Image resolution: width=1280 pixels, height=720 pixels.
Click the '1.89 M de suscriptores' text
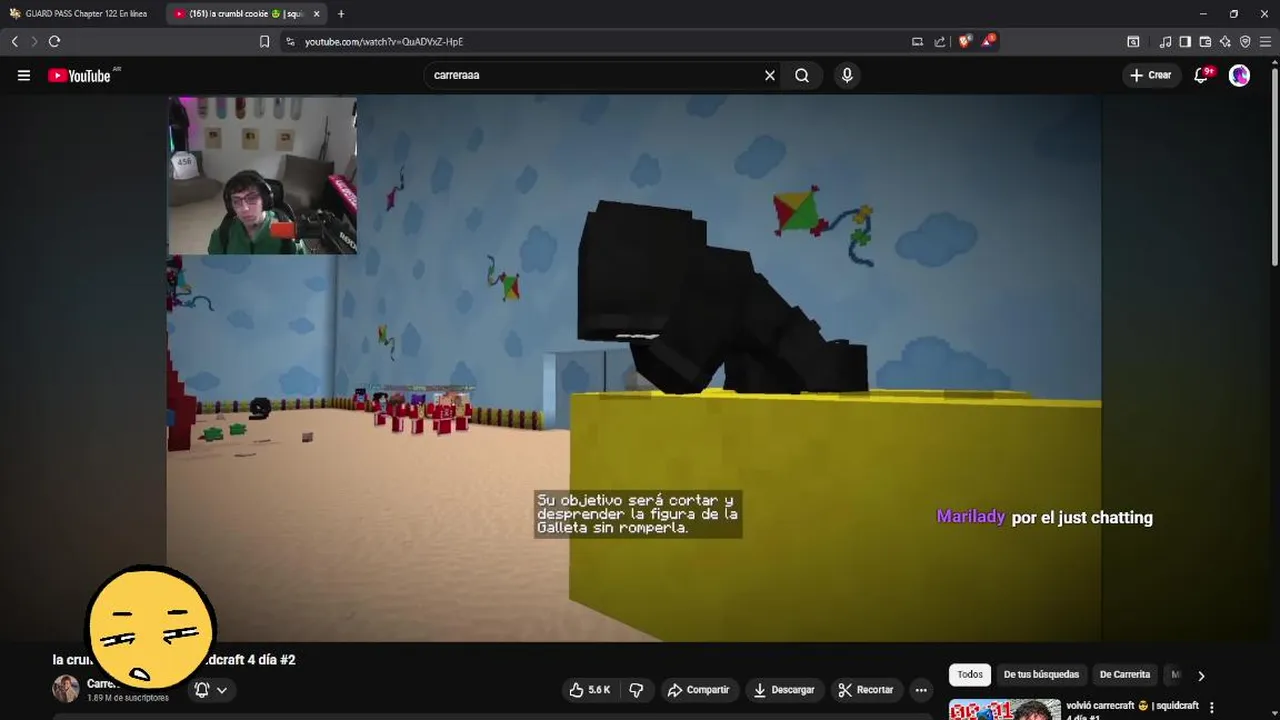(x=128, y=698)
